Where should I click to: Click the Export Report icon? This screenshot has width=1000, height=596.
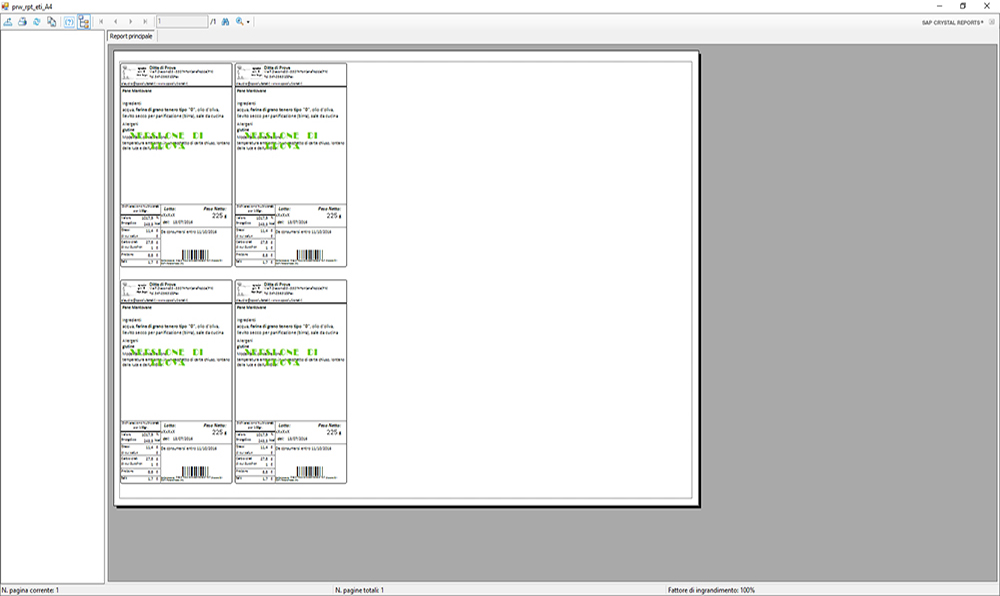(x=8, y=22)
